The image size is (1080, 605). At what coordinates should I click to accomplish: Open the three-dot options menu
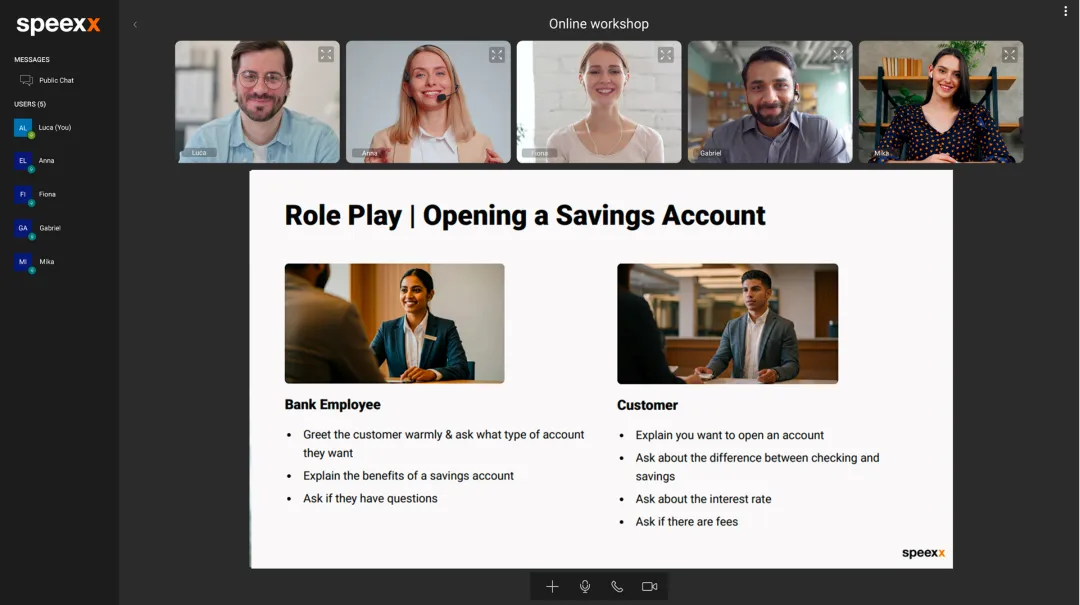[1066, 11]
